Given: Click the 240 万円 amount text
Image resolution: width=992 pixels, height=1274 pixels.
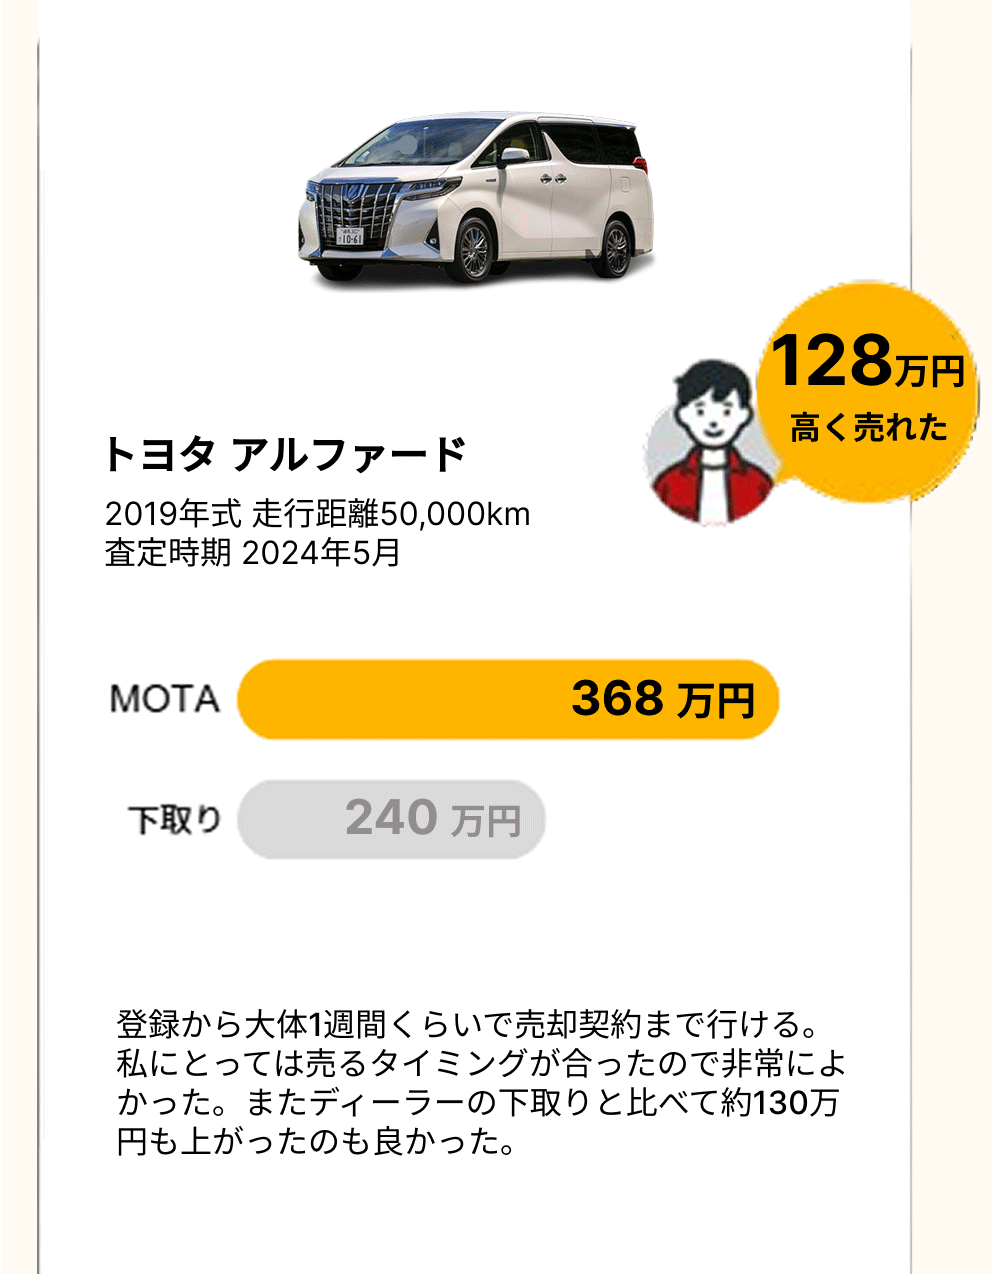Looking at the screenshot, I should pos(433,818).
